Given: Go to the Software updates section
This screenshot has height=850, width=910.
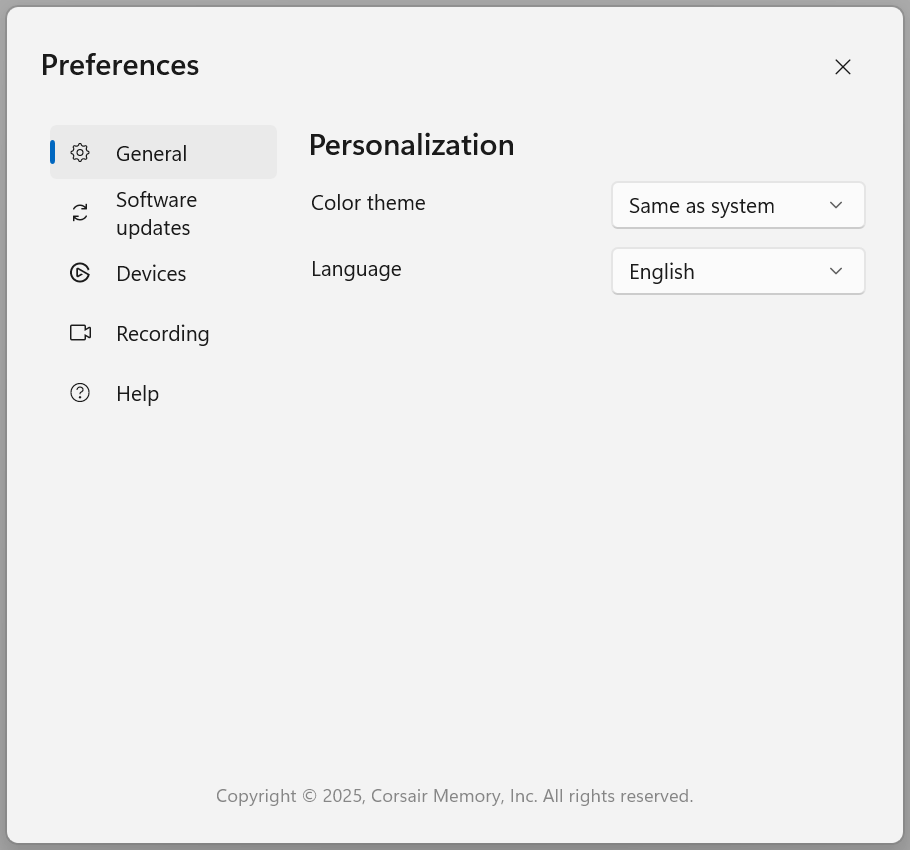Looking at the screenshot, I should [156, 213].
